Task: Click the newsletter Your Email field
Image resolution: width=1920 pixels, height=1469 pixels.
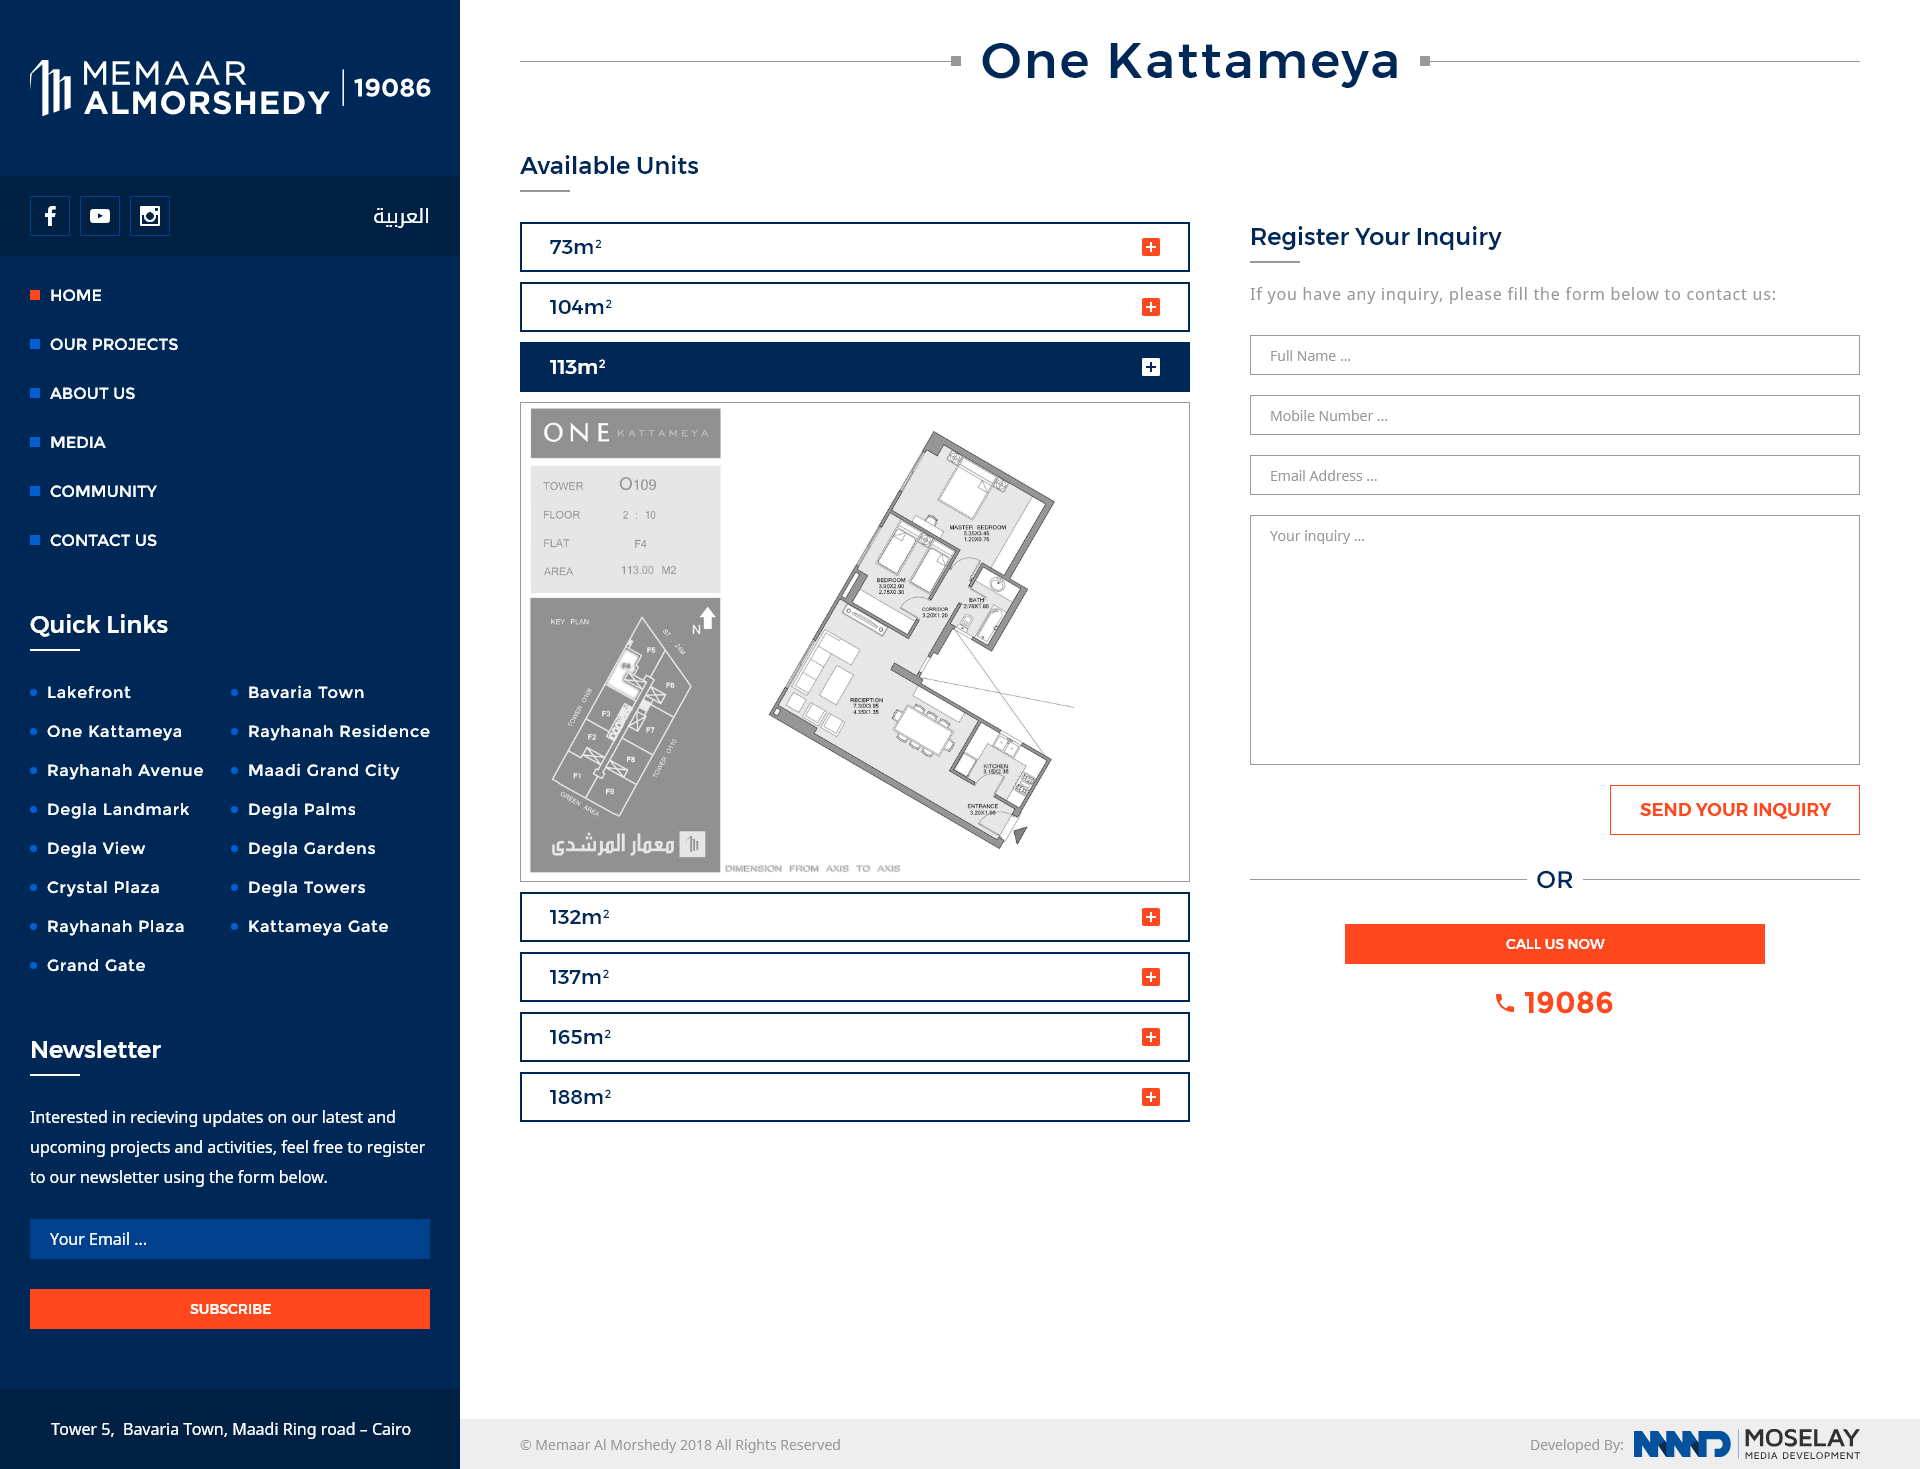Action: [230, 1239]
